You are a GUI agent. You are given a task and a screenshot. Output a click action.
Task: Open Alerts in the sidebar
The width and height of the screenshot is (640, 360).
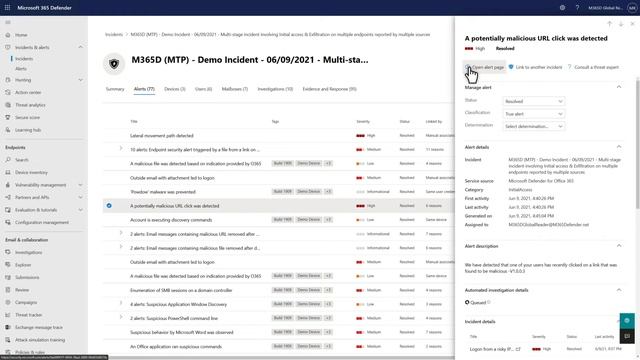(x=21, y=69)
